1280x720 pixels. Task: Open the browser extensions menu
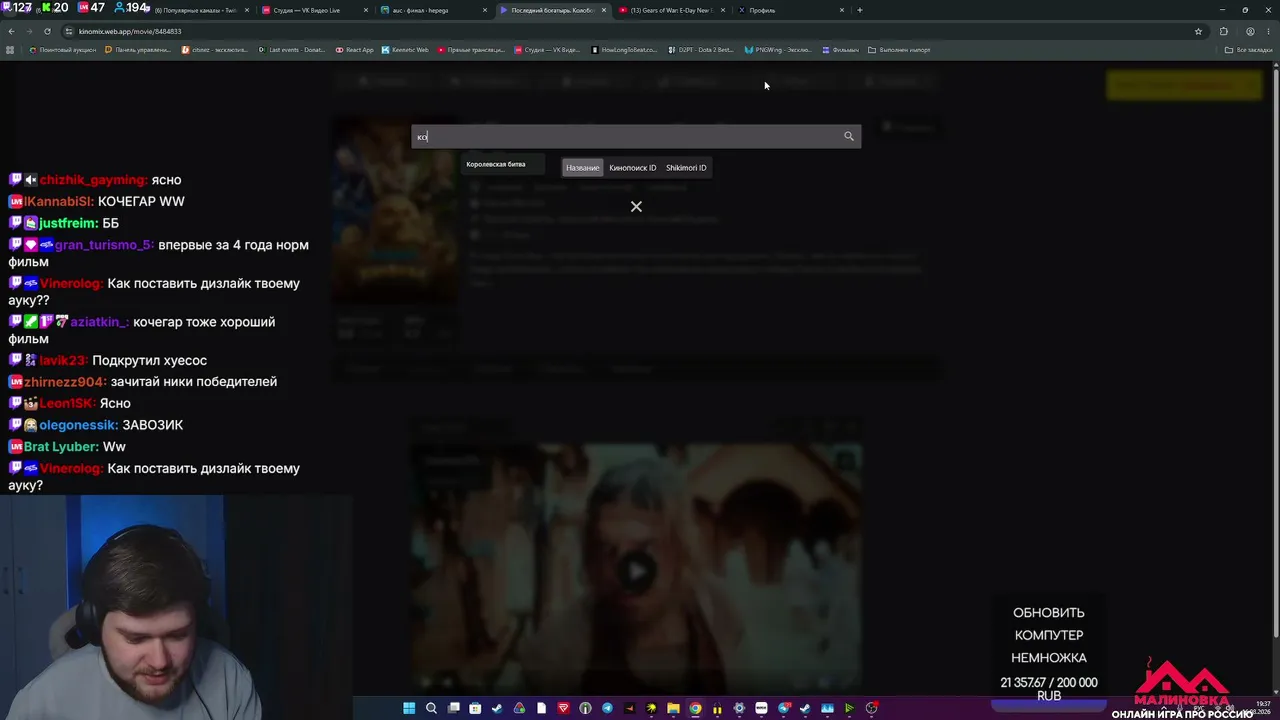tap(1224, 31)
